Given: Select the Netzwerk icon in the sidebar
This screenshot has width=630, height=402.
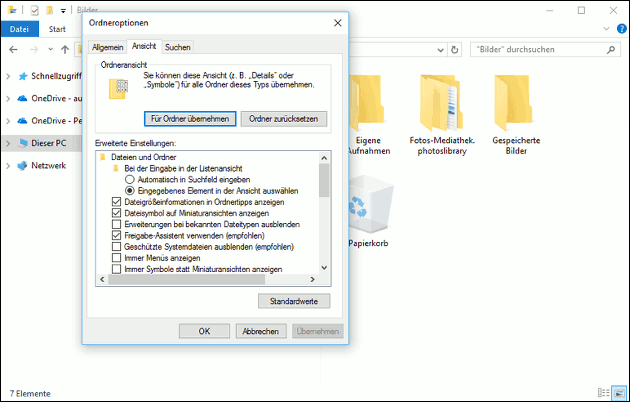Looking at the screenshot, I should pyautogui.click(x=22, y=165).
